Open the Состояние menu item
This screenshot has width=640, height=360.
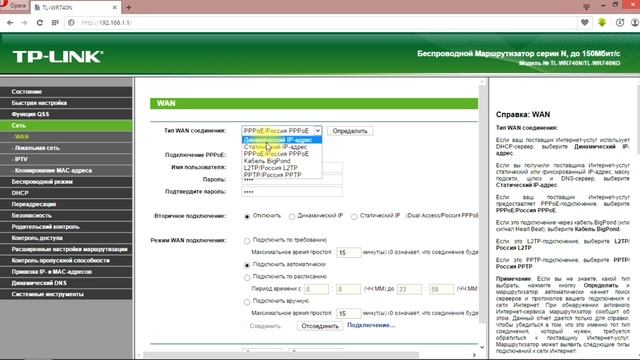pyautogui.click(x=66, y=91)
